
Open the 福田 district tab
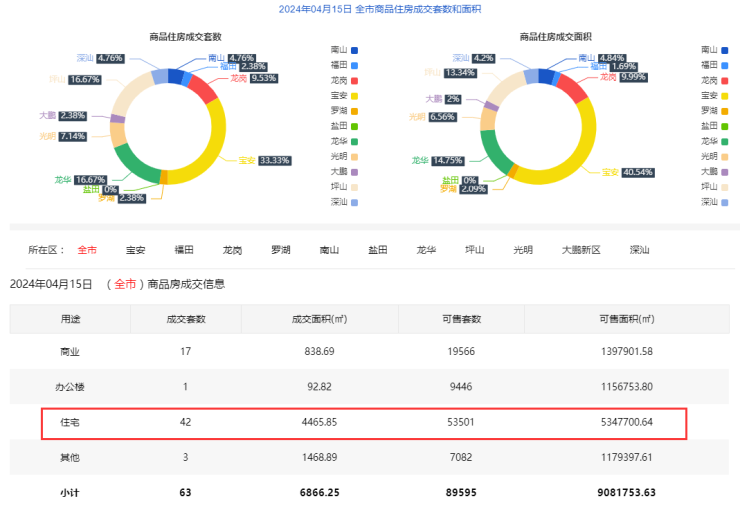click(x=184, y=249)
